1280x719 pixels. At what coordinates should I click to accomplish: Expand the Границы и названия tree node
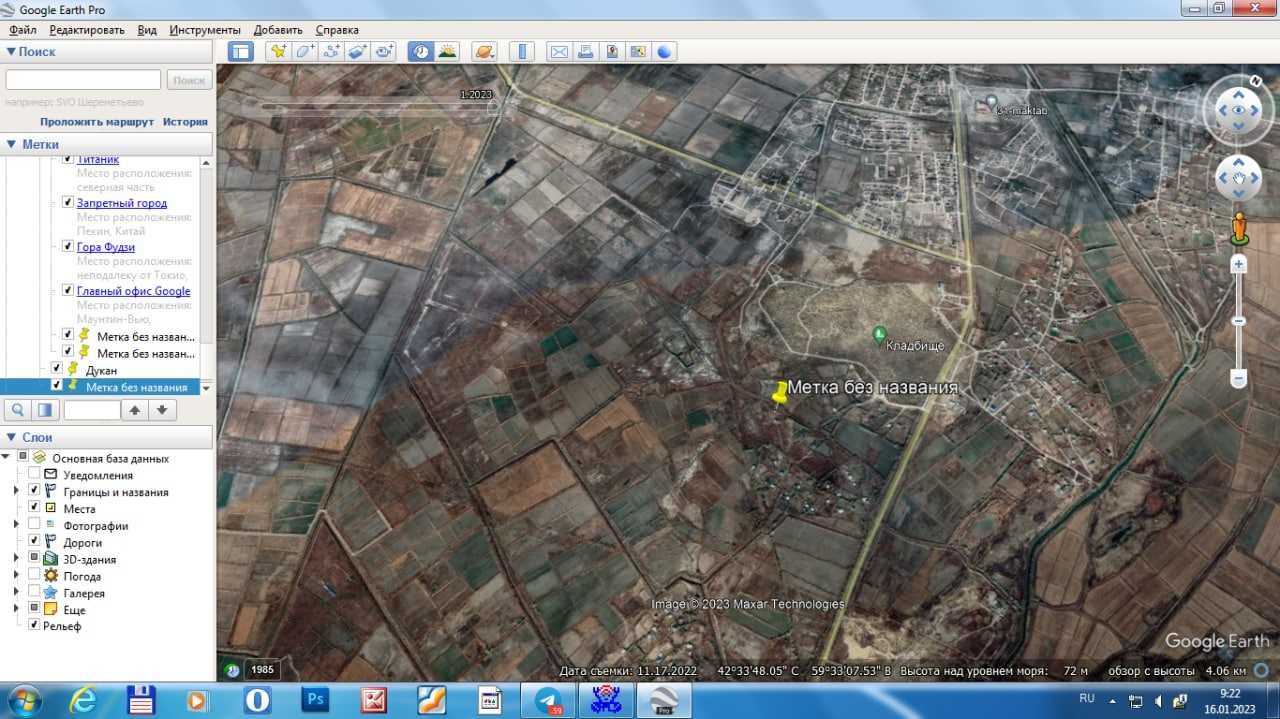[x=16, y=492]
